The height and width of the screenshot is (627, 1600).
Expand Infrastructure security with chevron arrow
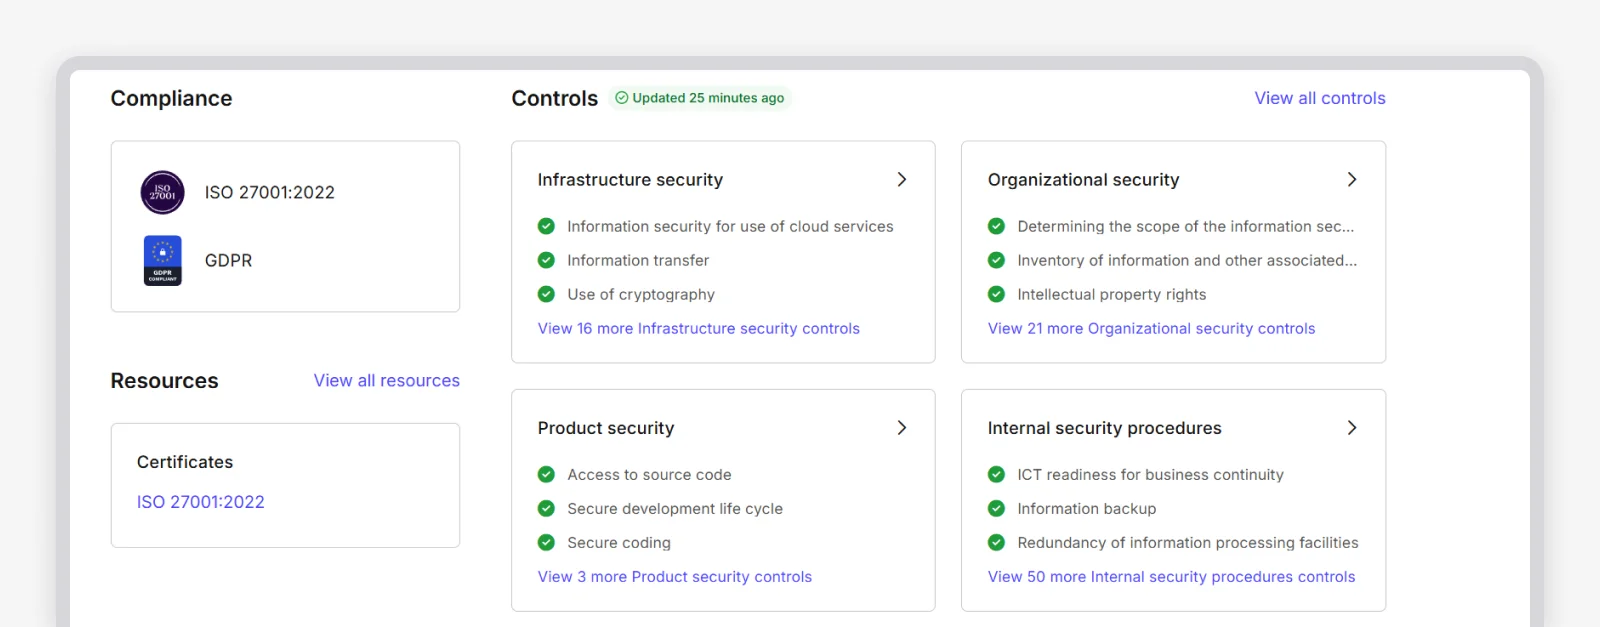[902, 179]
